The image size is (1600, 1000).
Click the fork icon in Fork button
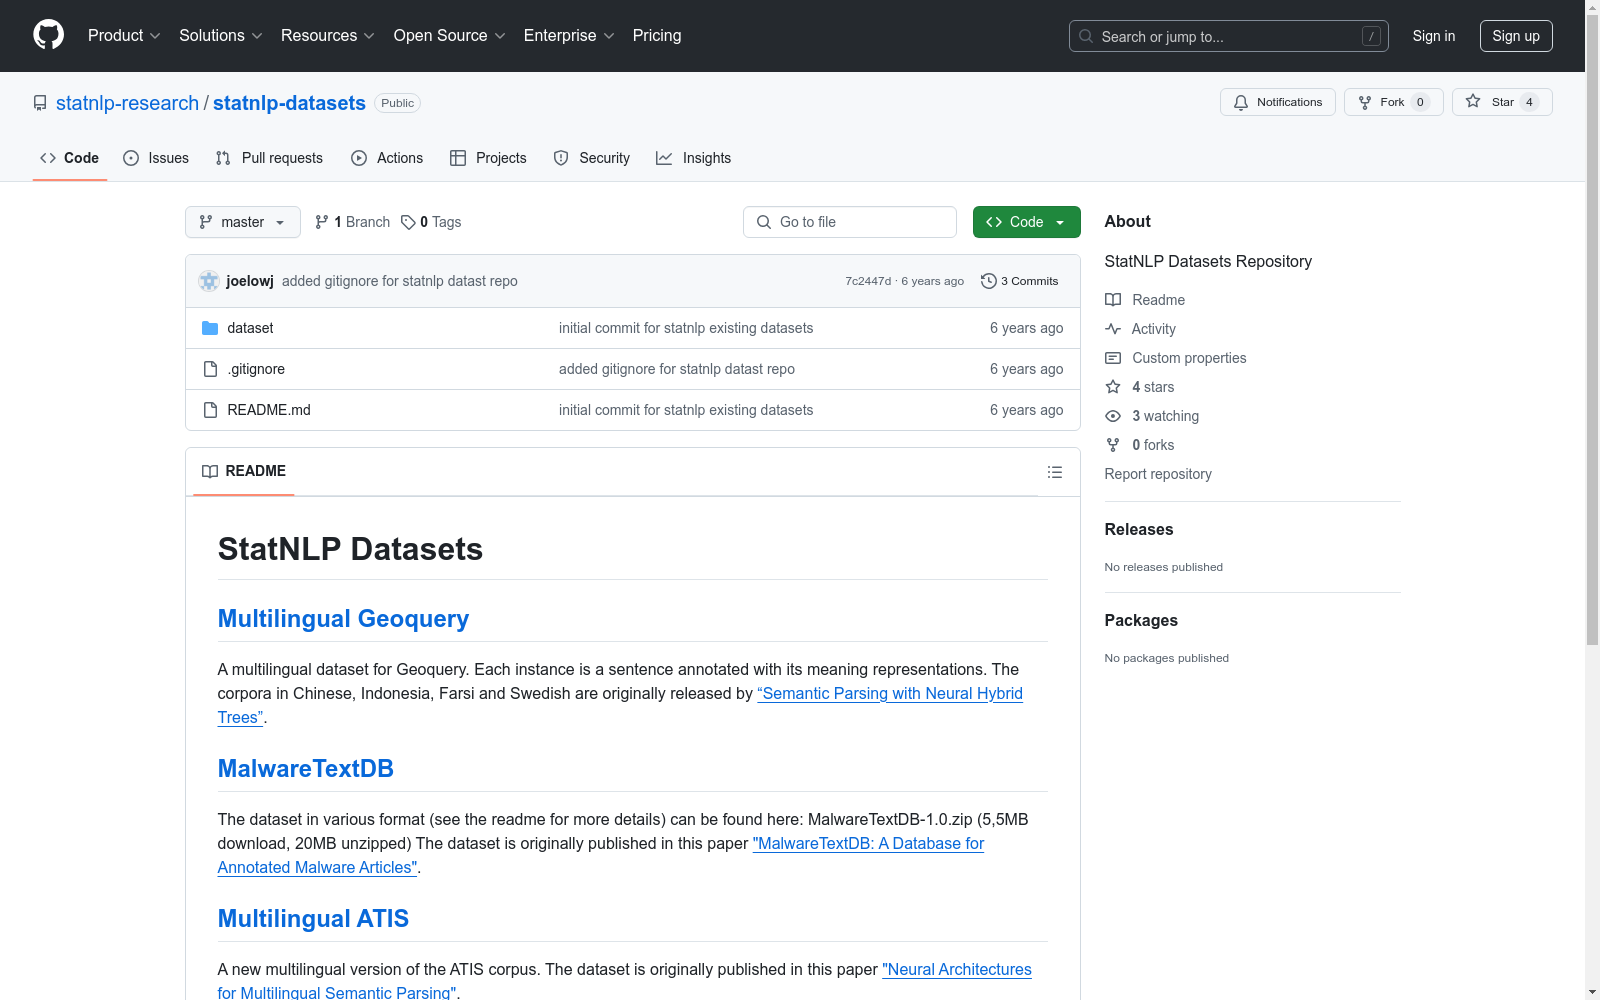[x=1365, y=102]
